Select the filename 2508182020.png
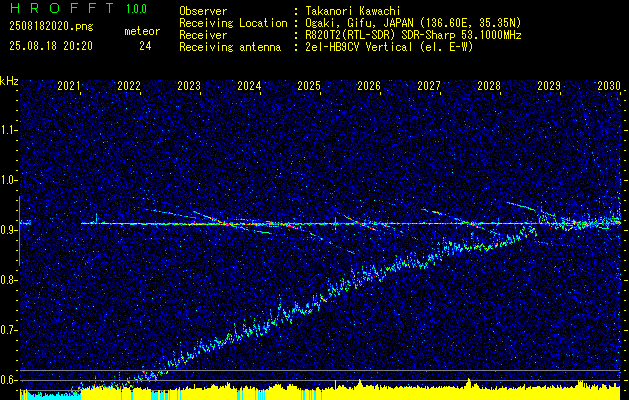 (x=51, y=26)
